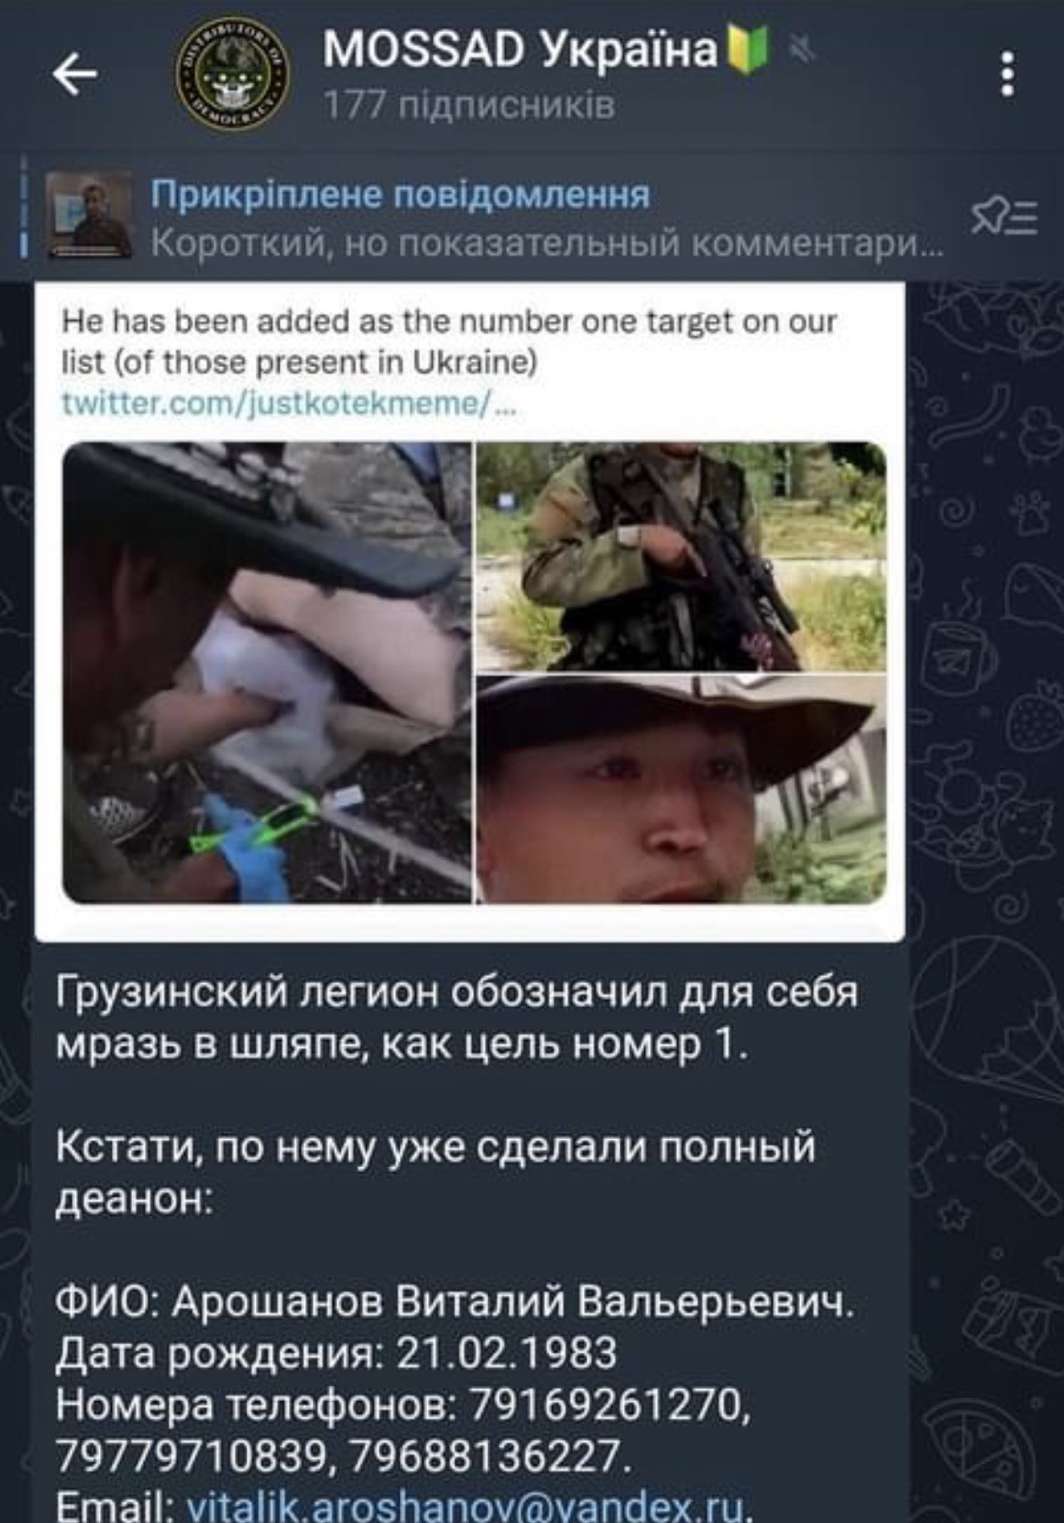Tap the back arrow icon
The height and width of the screenshot is (1523, 1064).
(x=75, y=73)
